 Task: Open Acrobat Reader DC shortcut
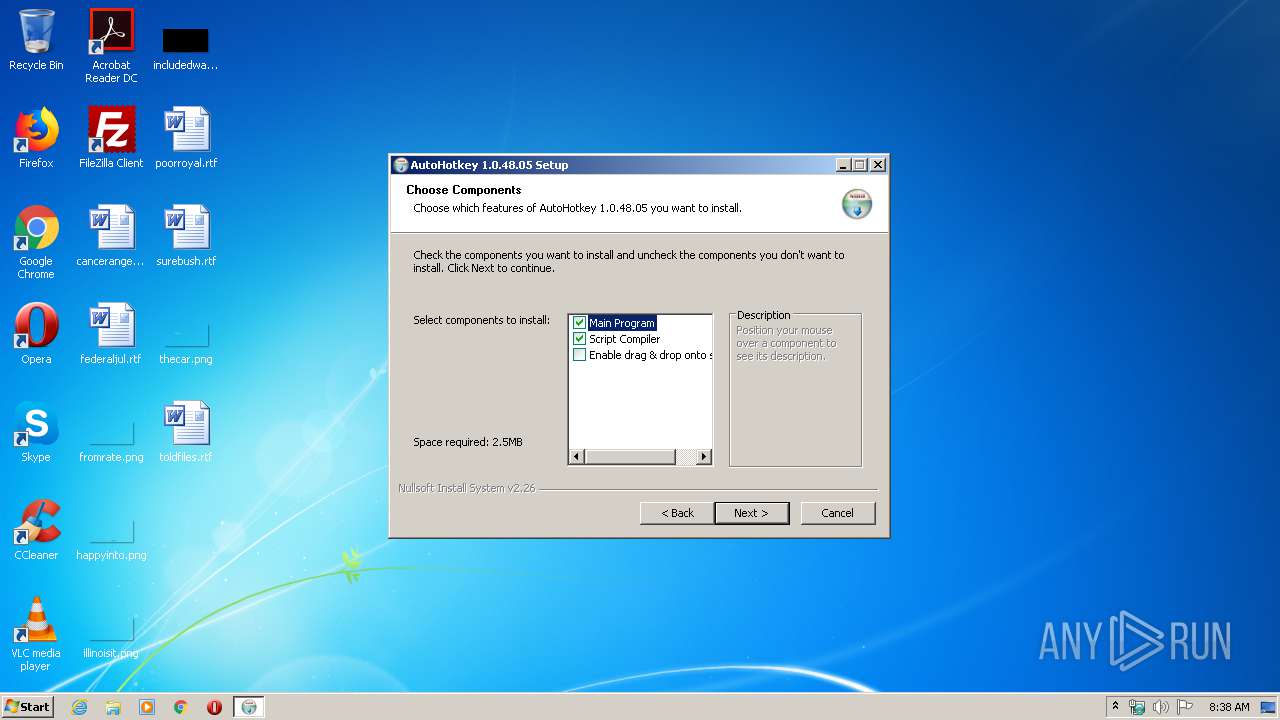point(111,45)
